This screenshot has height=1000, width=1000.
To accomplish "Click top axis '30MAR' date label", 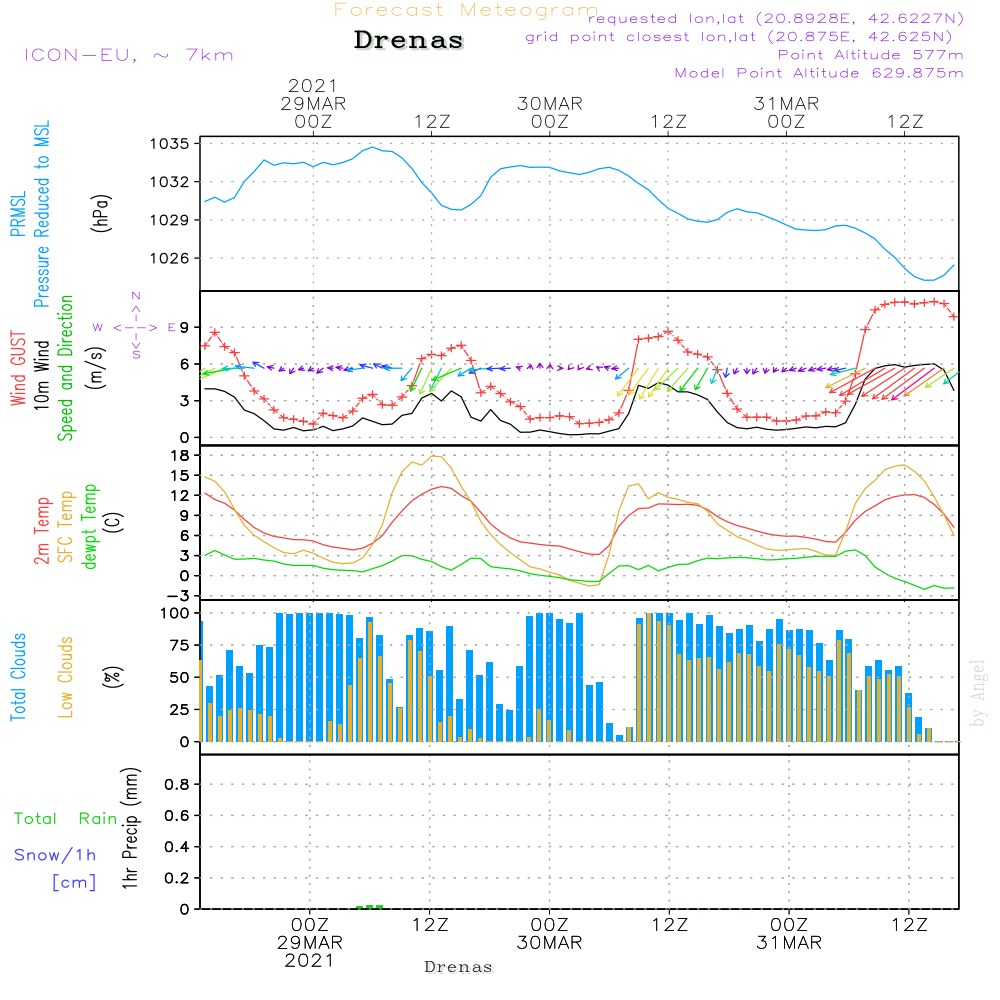I will click(550, 104).
